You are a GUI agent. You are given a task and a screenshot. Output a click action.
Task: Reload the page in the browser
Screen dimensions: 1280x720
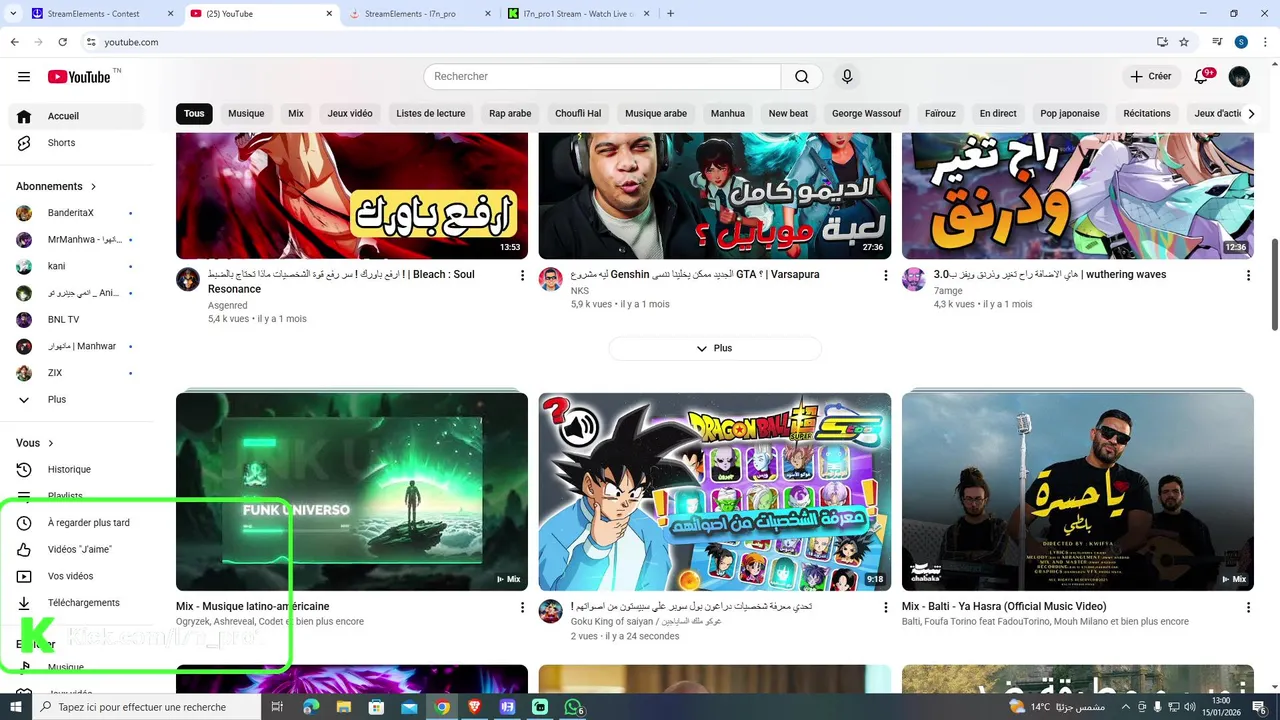click(x=62, y=42)
